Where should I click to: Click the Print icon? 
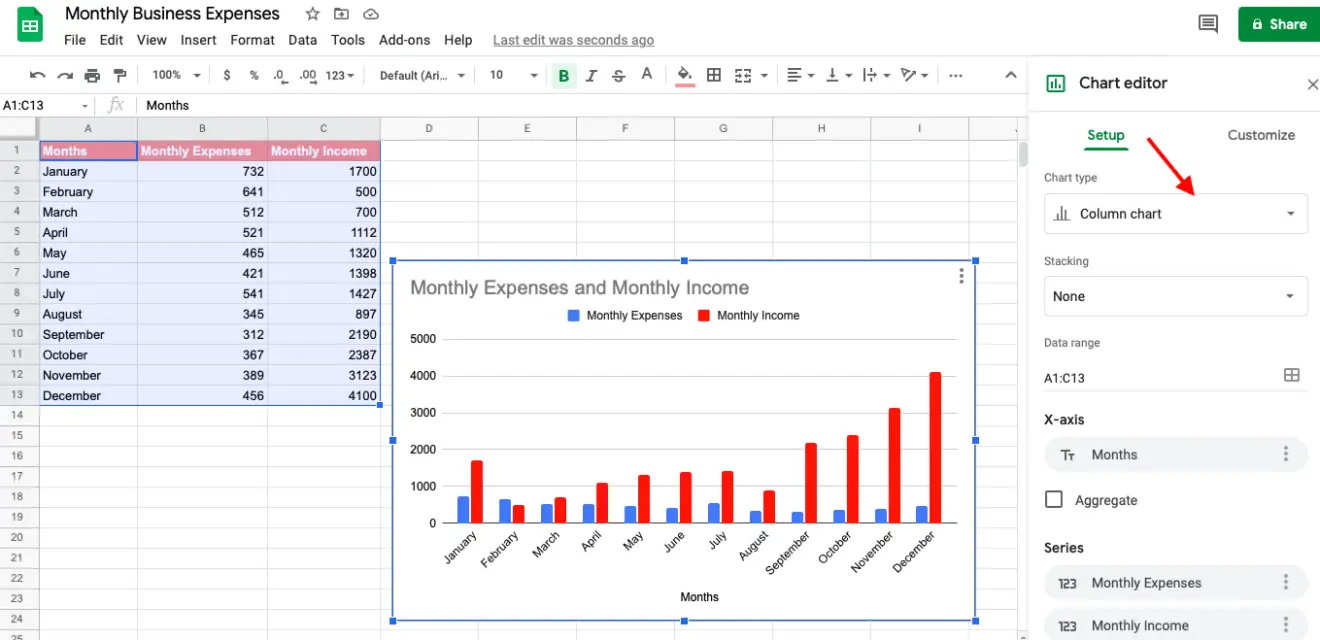tap(90, 75)
